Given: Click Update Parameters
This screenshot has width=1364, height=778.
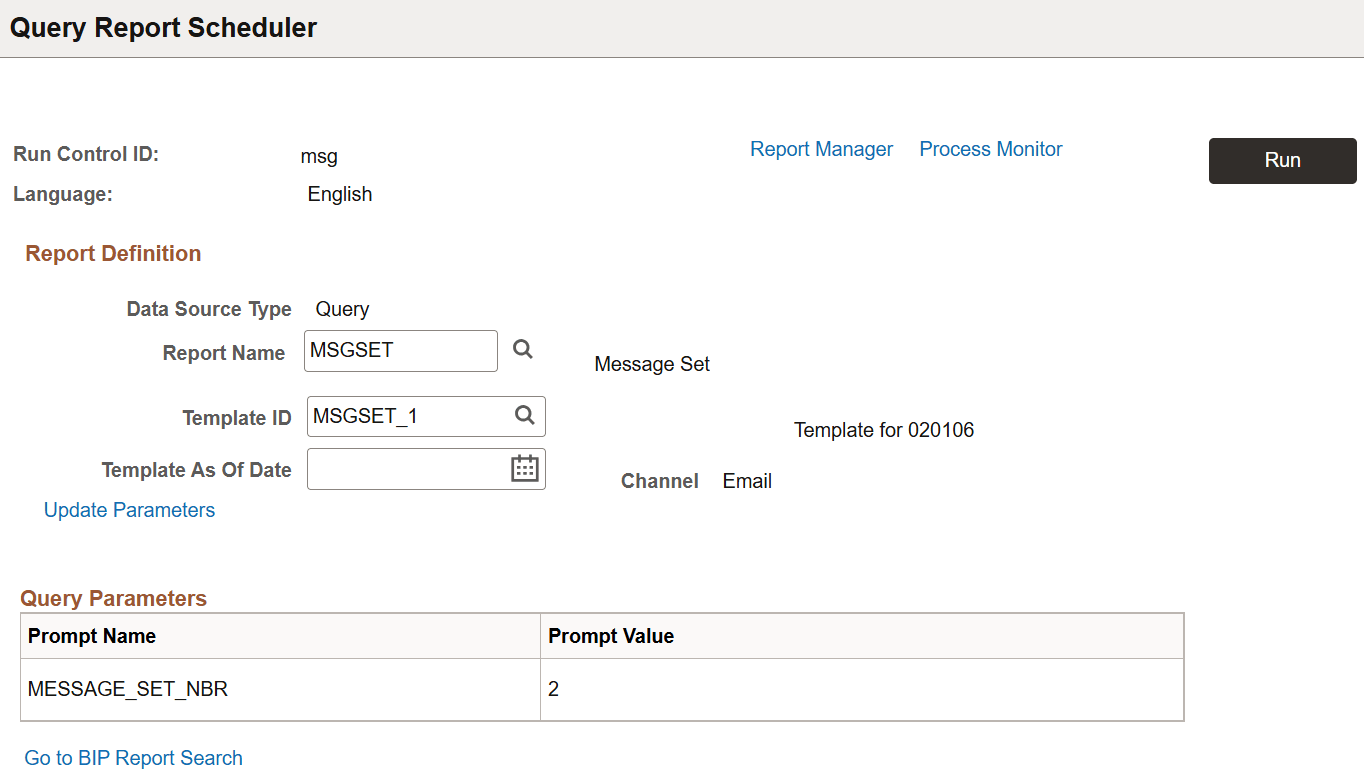Looking at the screenshot, I should click(129, 510).
